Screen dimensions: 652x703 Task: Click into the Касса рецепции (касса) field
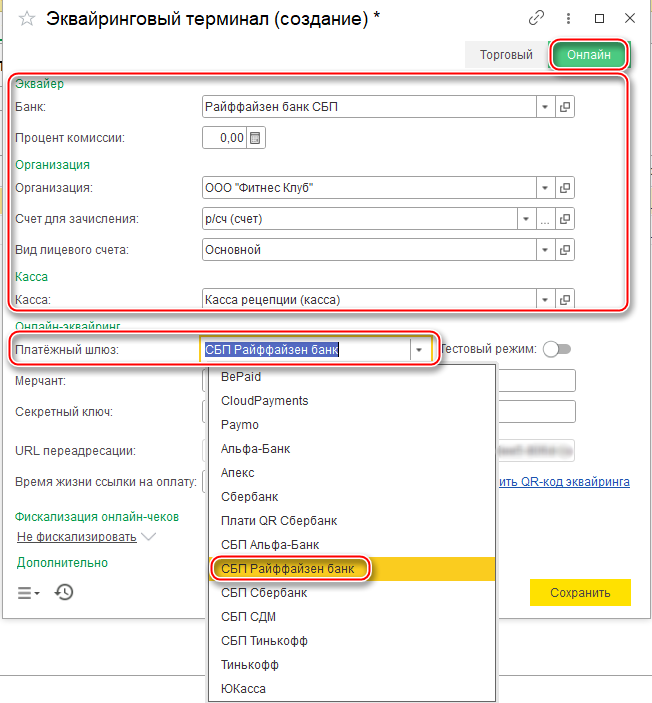coord(369,299)
